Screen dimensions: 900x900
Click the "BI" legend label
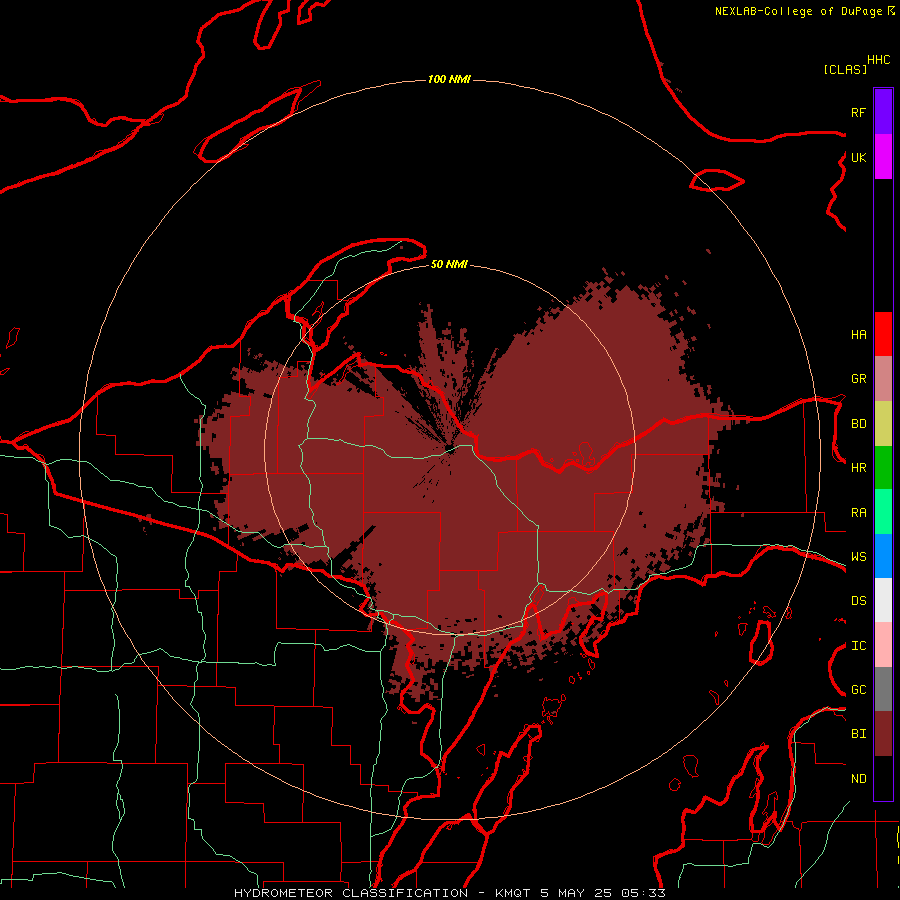pyautogui.click(x=858, y=734)
